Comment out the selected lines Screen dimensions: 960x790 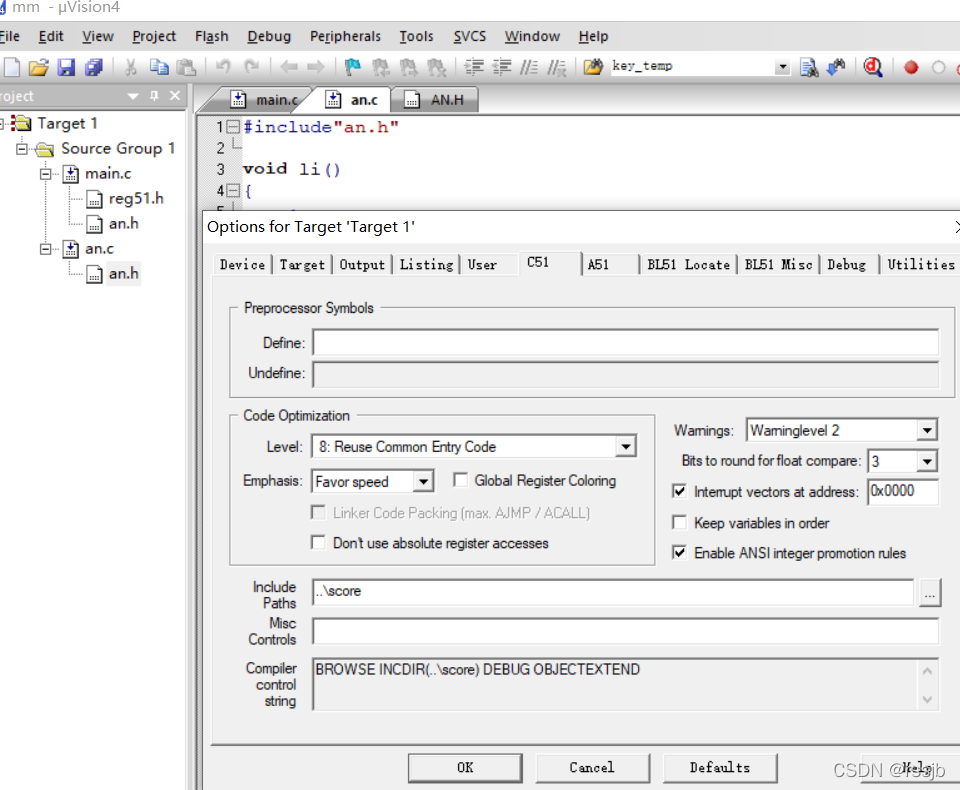(529, 67)
